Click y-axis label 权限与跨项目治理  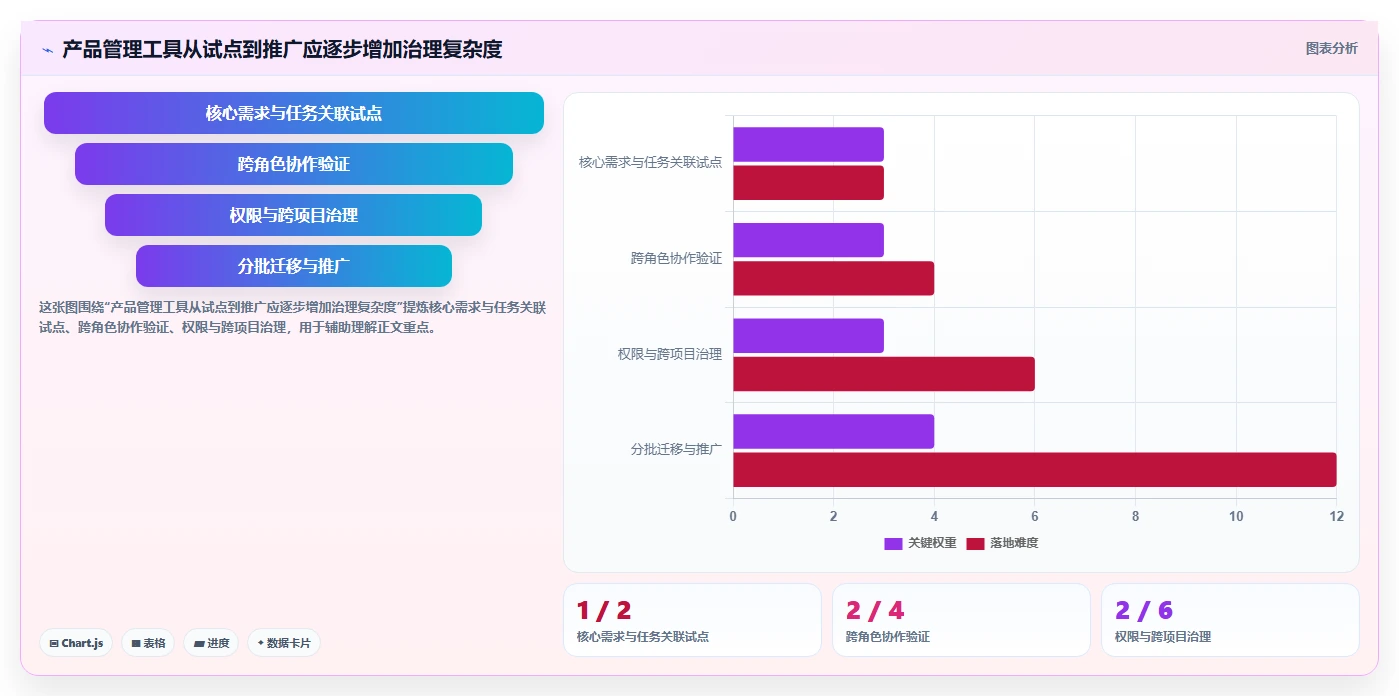point(669,354)
